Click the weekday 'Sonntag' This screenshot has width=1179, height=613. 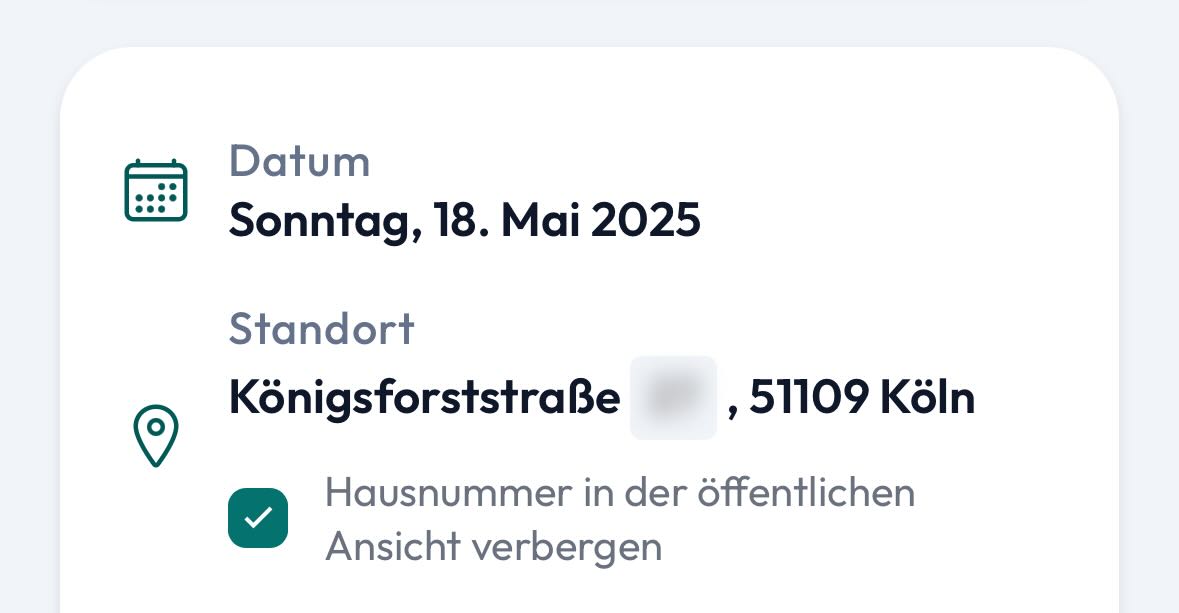(321, 221)
